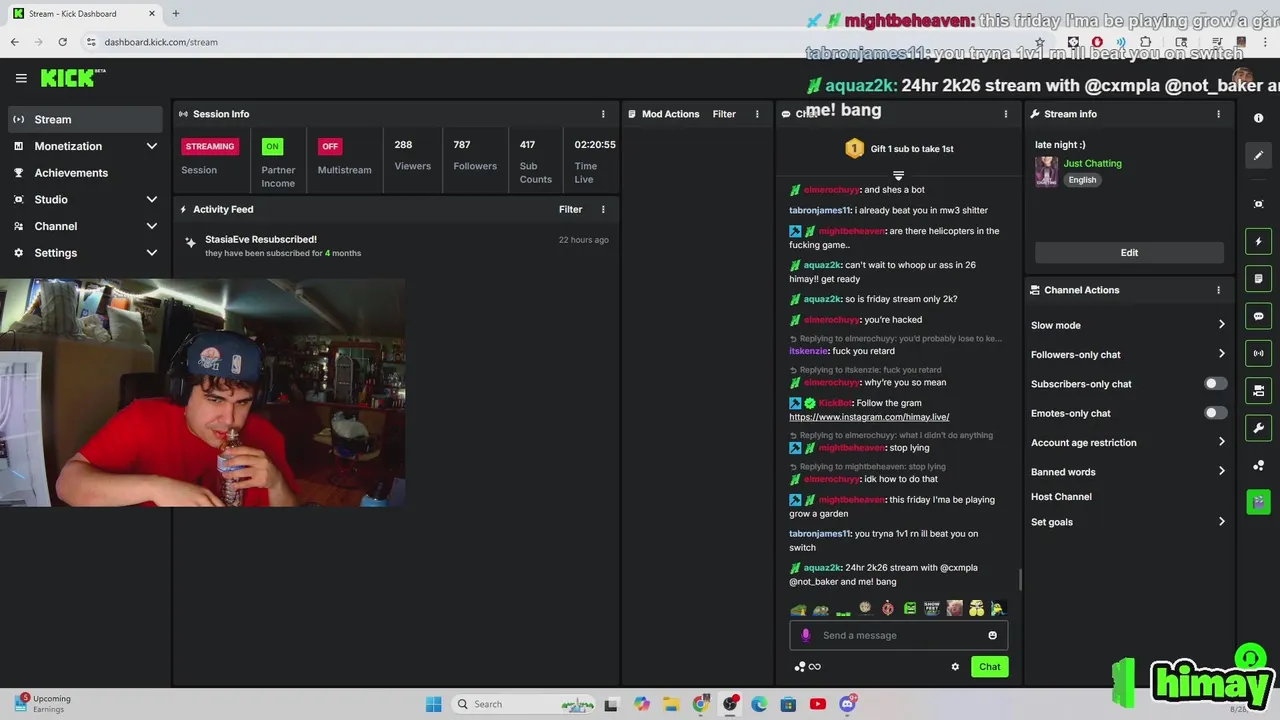Open Followers-only chat options arrow
1280x720 pixels.
tap(1221, 354)
